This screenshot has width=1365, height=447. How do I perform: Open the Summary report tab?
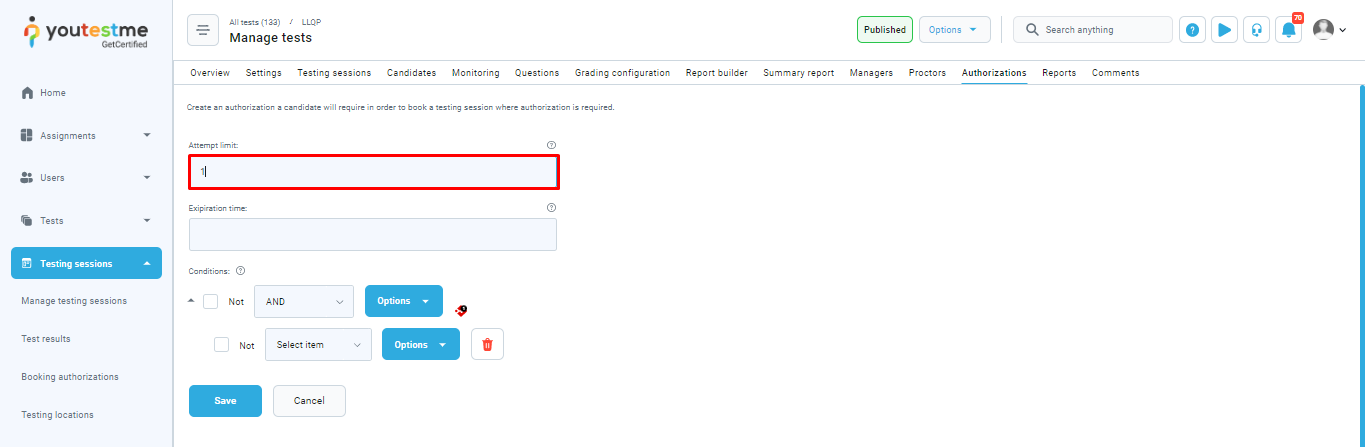(799, 73)
